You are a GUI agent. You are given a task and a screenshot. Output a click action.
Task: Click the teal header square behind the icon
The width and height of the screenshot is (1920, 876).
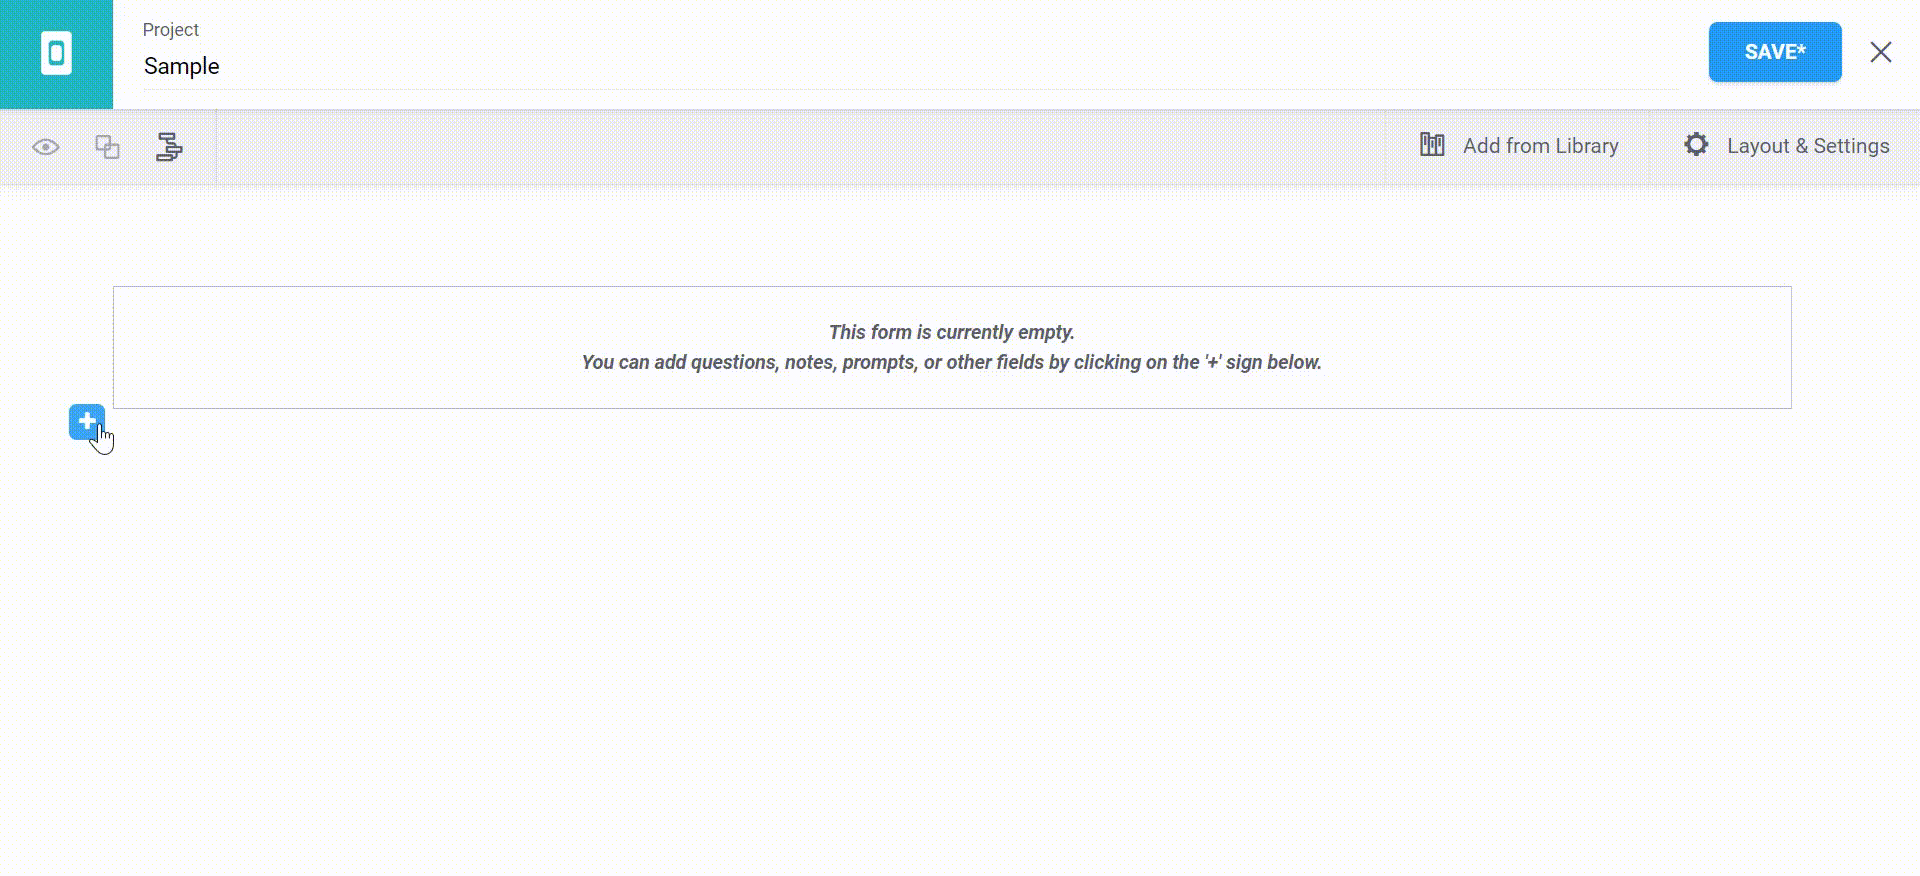pyautogui.click(x=56, y=54)
